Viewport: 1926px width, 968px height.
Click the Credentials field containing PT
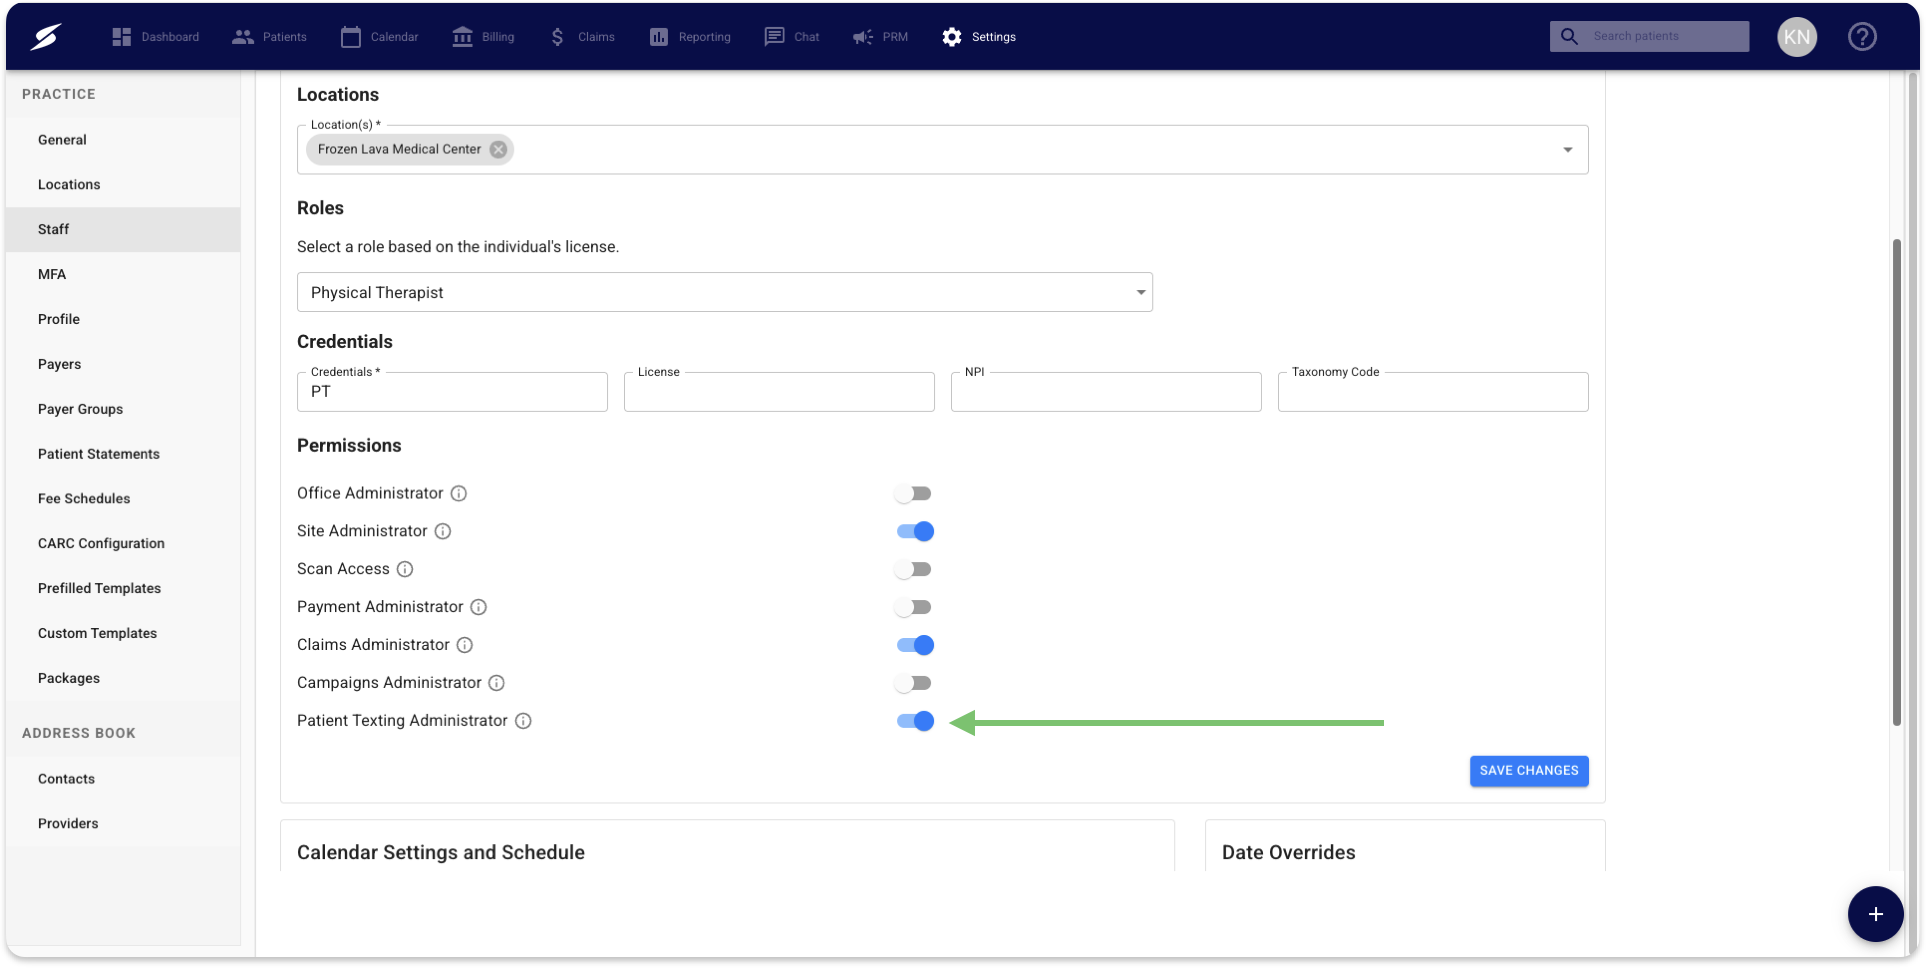coord(452,392)
